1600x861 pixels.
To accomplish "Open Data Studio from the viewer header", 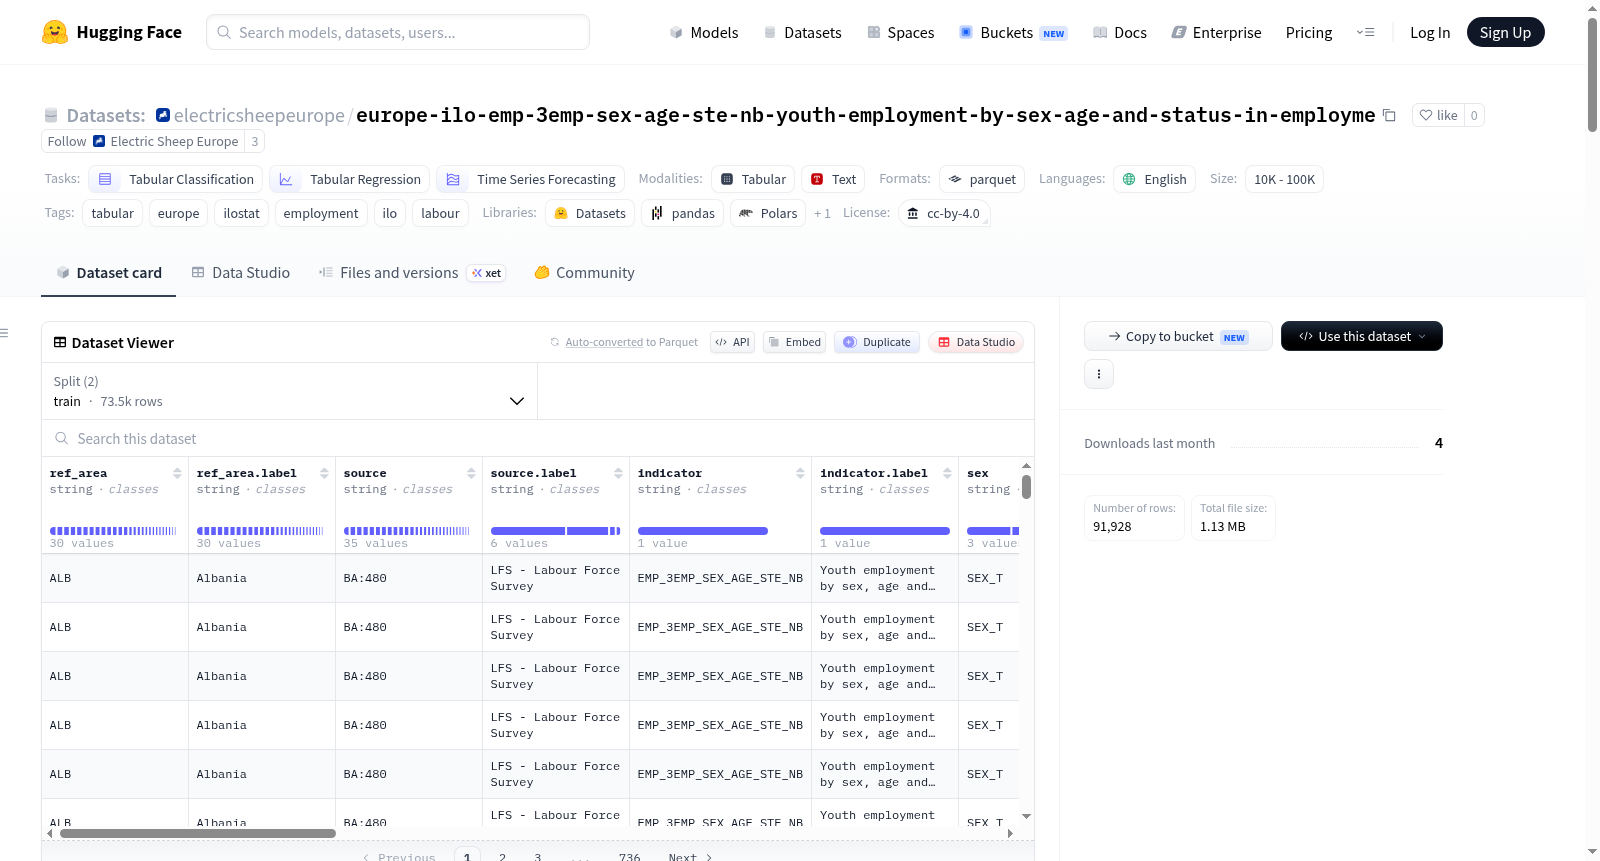I will 976,342.
